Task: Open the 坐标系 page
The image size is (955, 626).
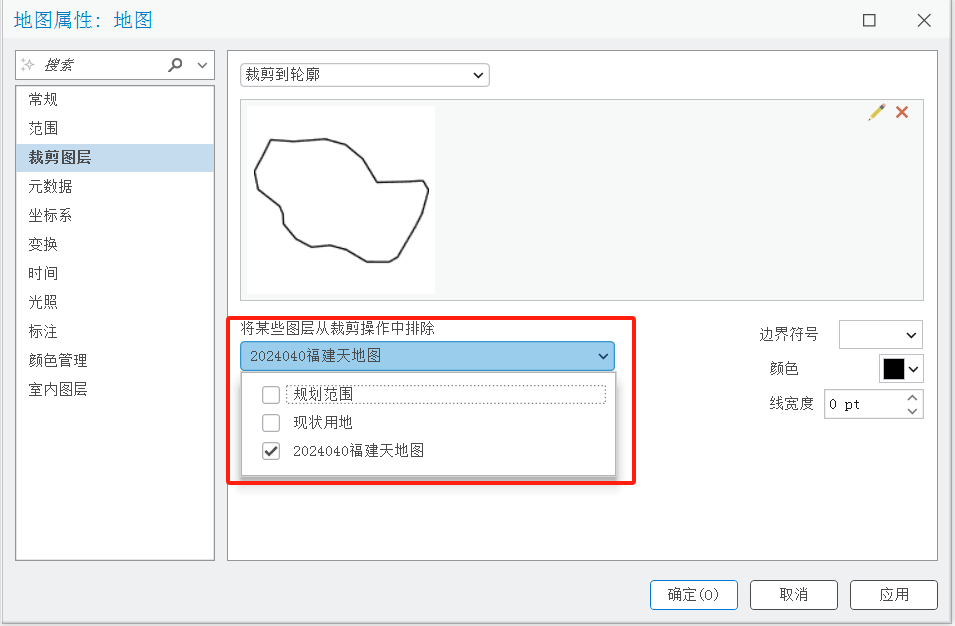Action: point(115,216)
